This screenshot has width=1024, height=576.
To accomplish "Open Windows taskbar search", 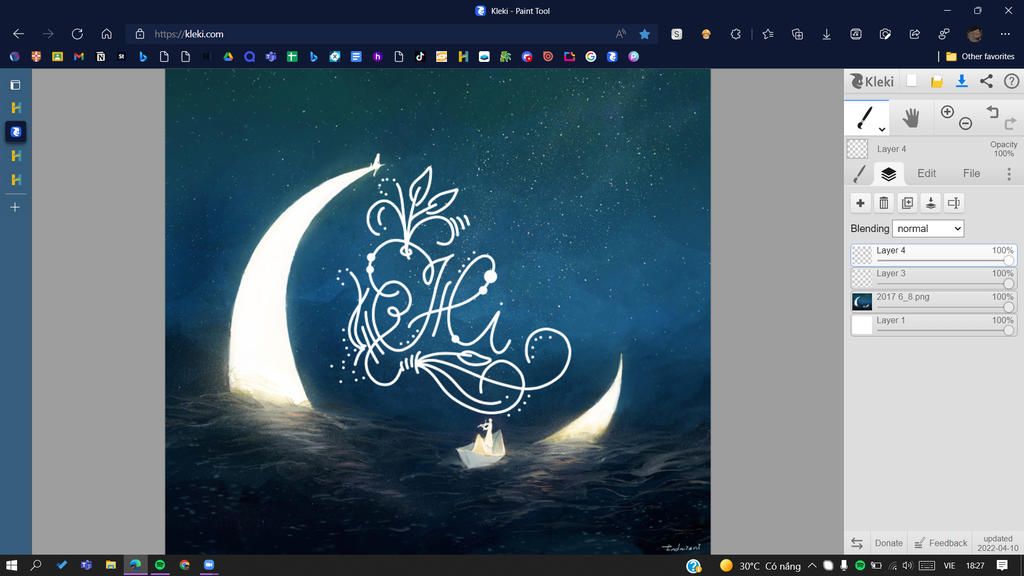I will point(36,565).
